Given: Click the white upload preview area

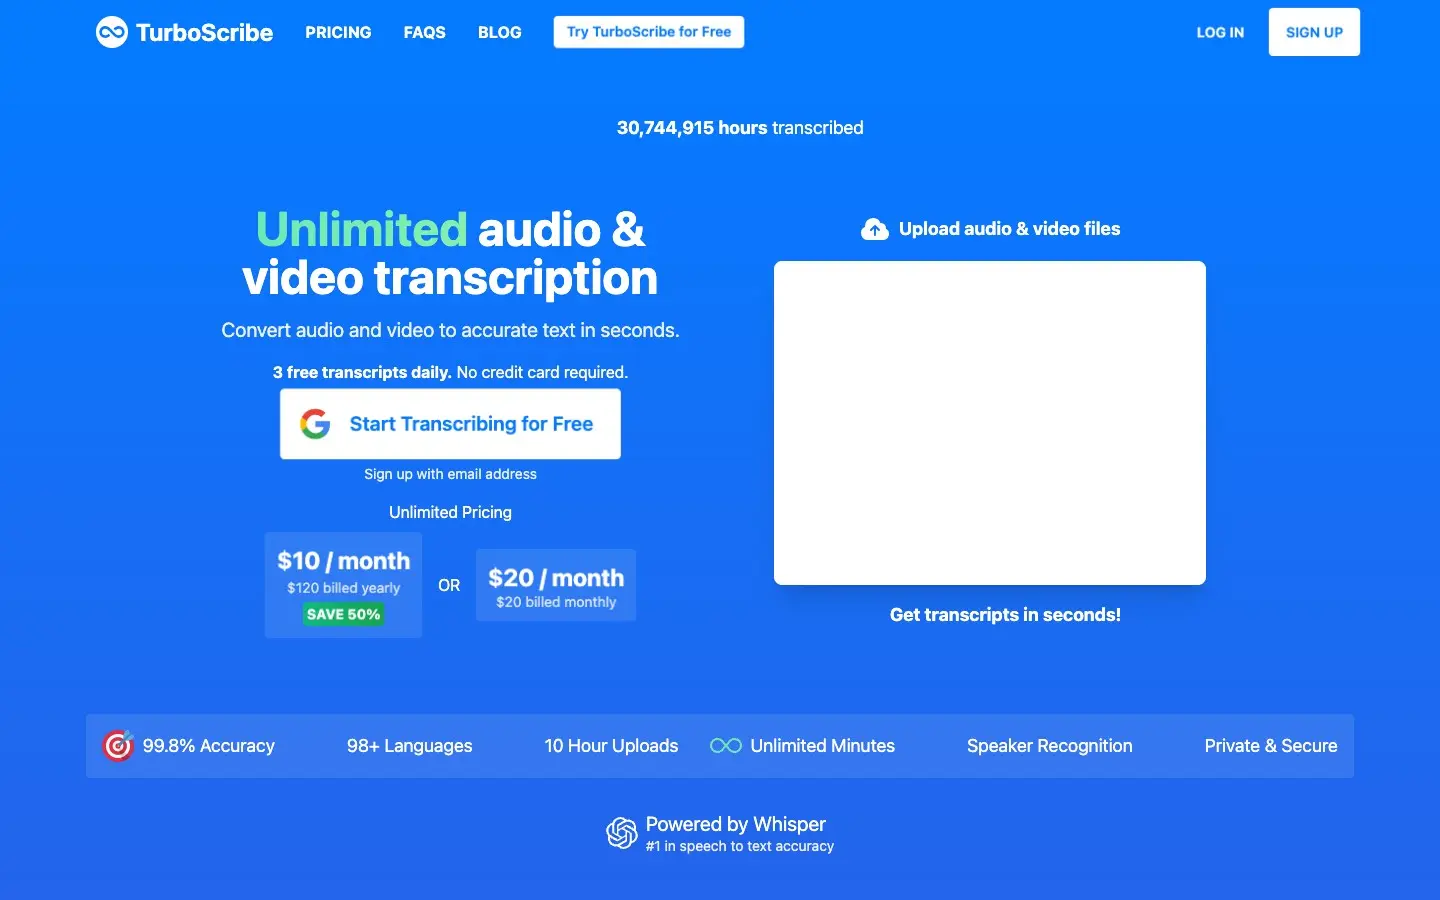Looking at the screenshot, I should (x=989, y=422).
